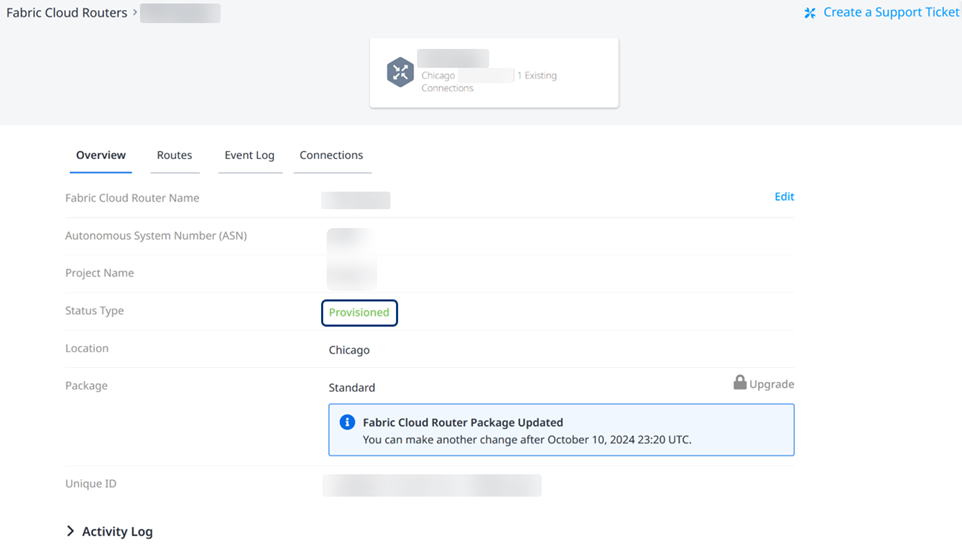Click the Standard package value
This screenshot has height=554, width=962.
point(352,387)
